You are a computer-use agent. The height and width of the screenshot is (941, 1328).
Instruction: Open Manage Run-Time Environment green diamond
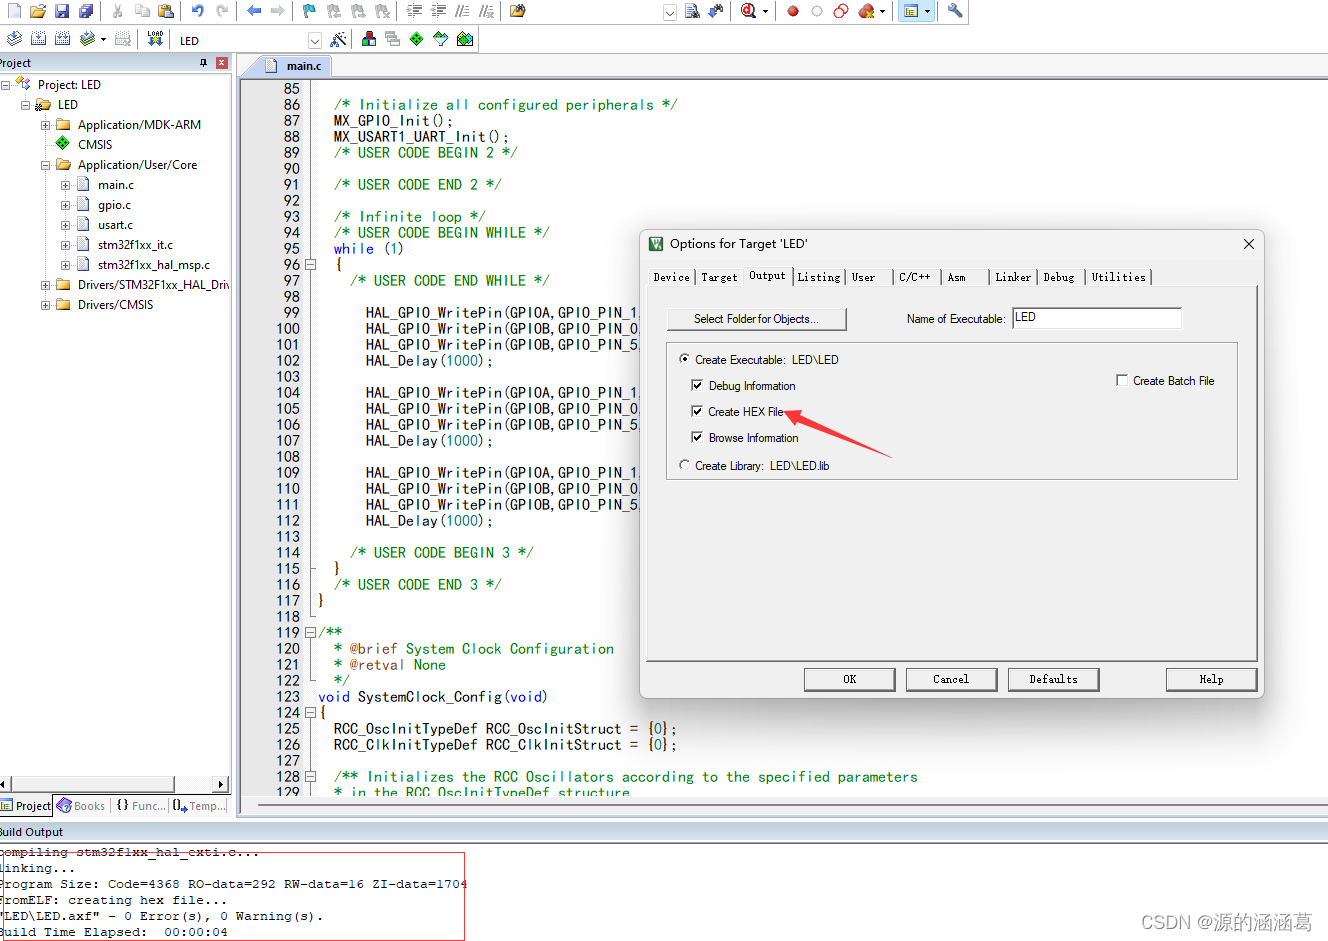(417, 39)
